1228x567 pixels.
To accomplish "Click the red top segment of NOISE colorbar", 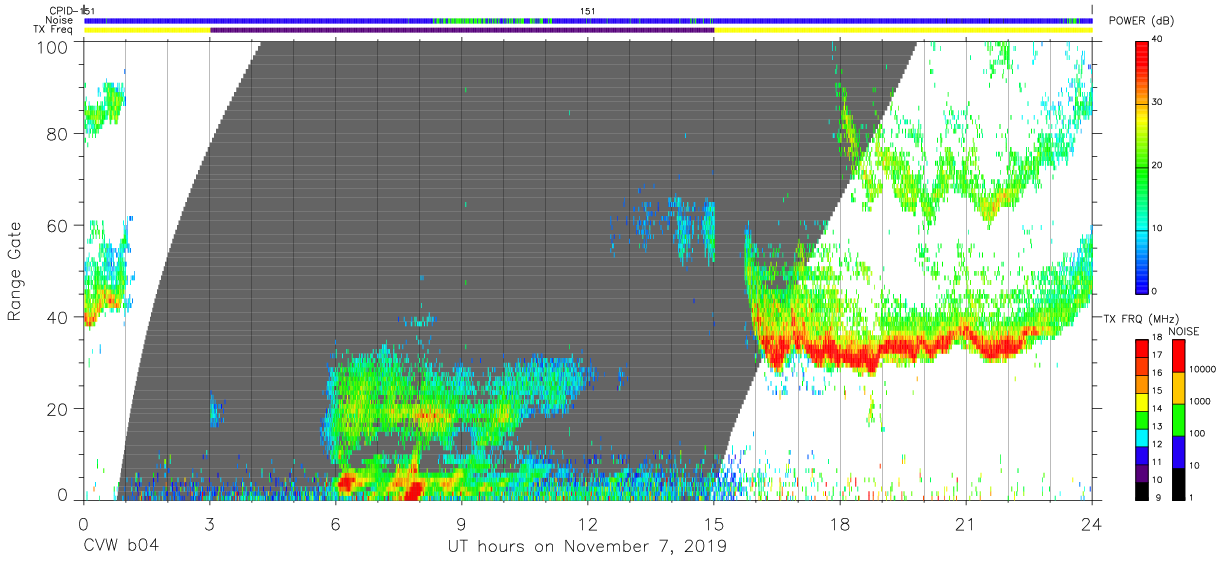I will click(x=1181, y=356).
